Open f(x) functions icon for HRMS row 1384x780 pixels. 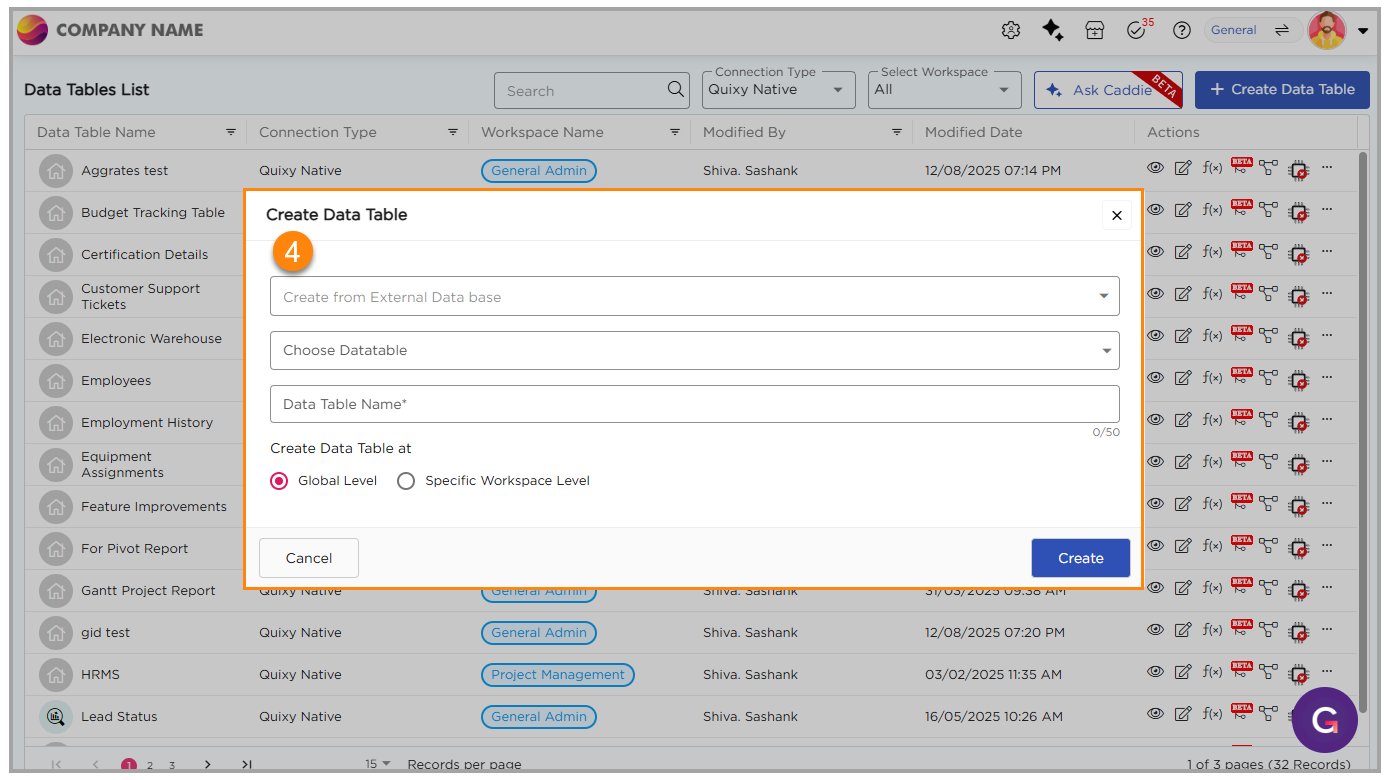tap(1212, 672)
